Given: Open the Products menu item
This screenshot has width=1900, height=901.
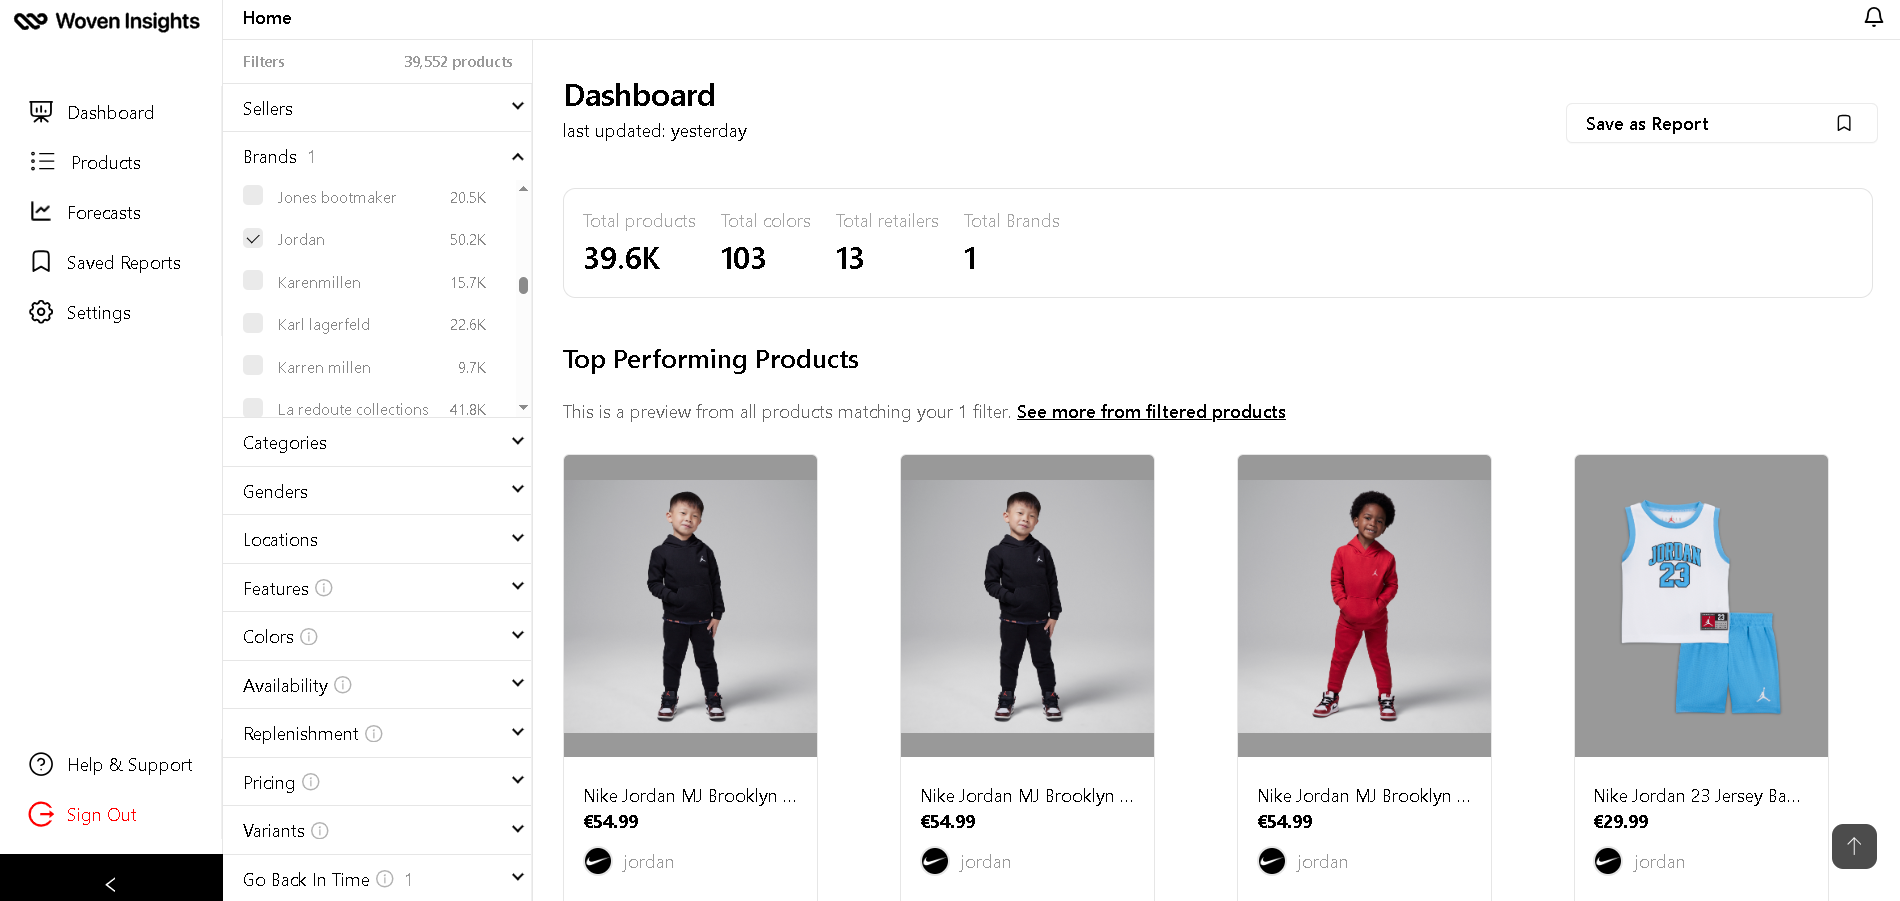Looking at the screenshot, I should point(105,162).
